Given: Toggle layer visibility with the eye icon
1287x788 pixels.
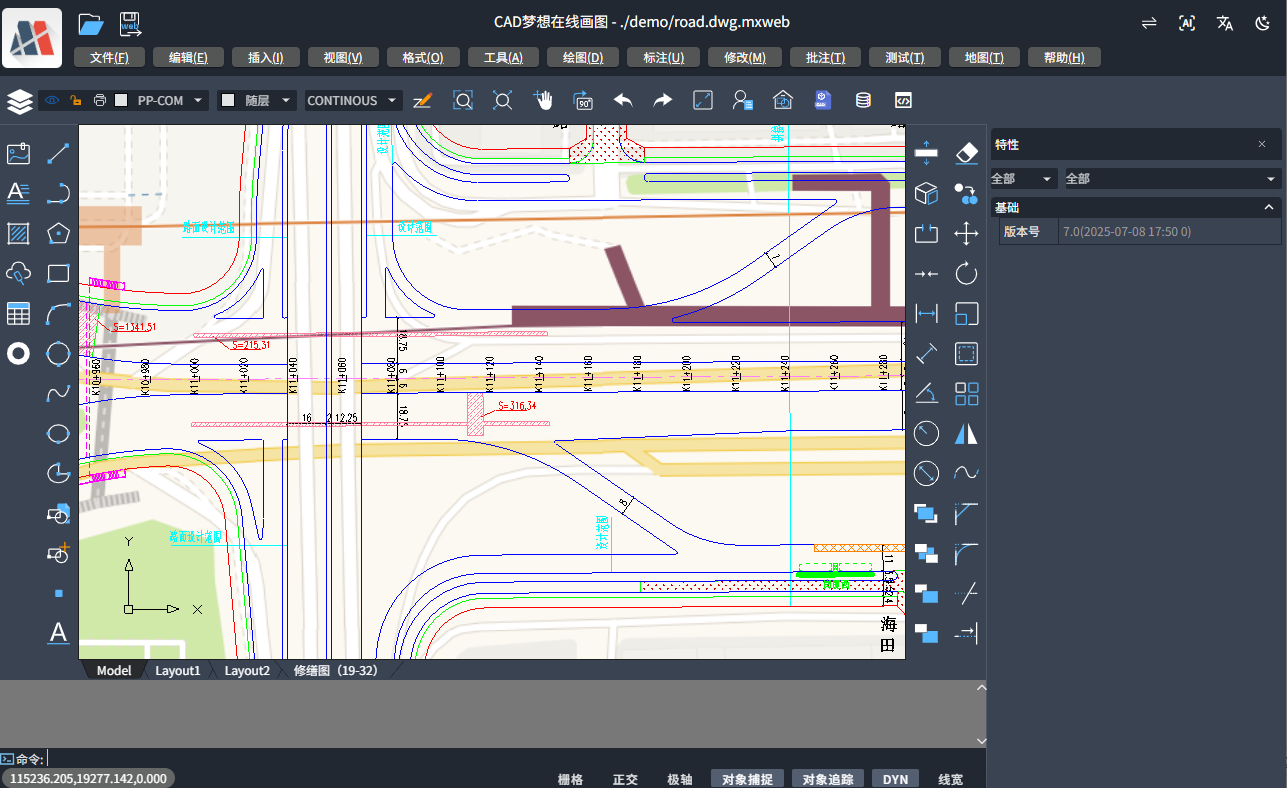Looking at the screenshot, I should pyautogui.click(x=50, y=100).
